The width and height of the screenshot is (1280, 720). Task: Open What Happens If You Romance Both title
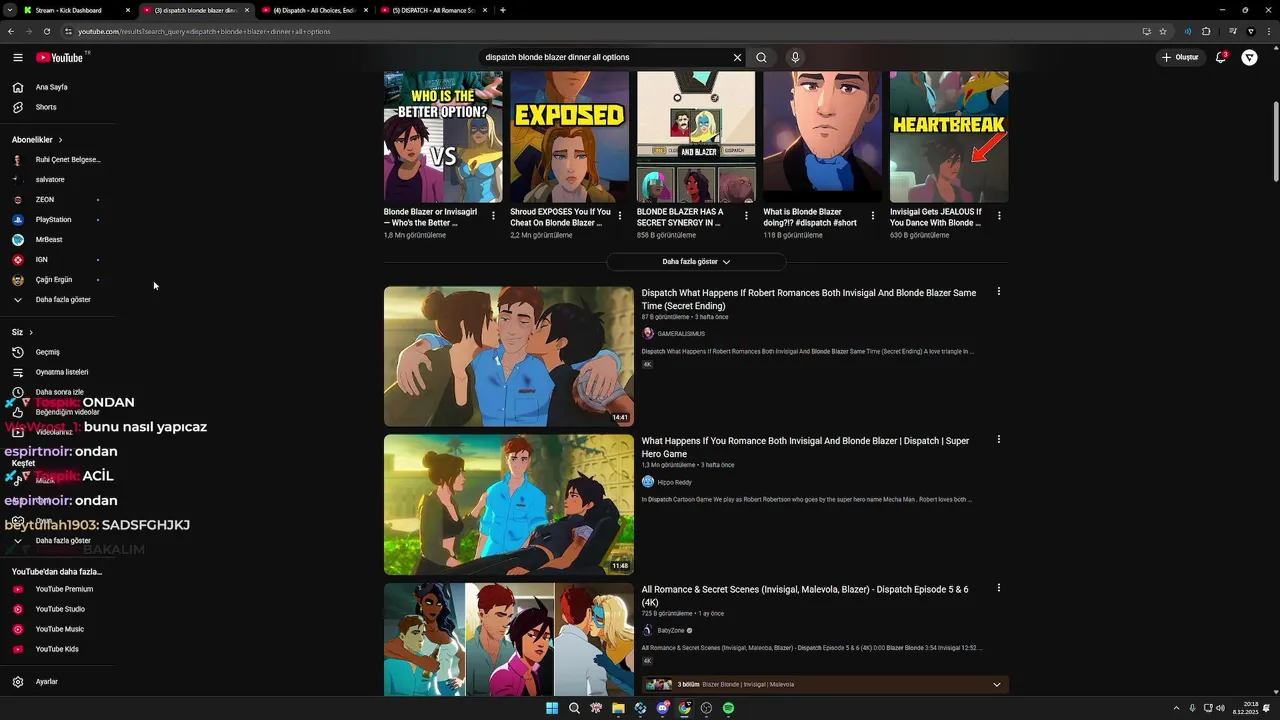[805, 447]
